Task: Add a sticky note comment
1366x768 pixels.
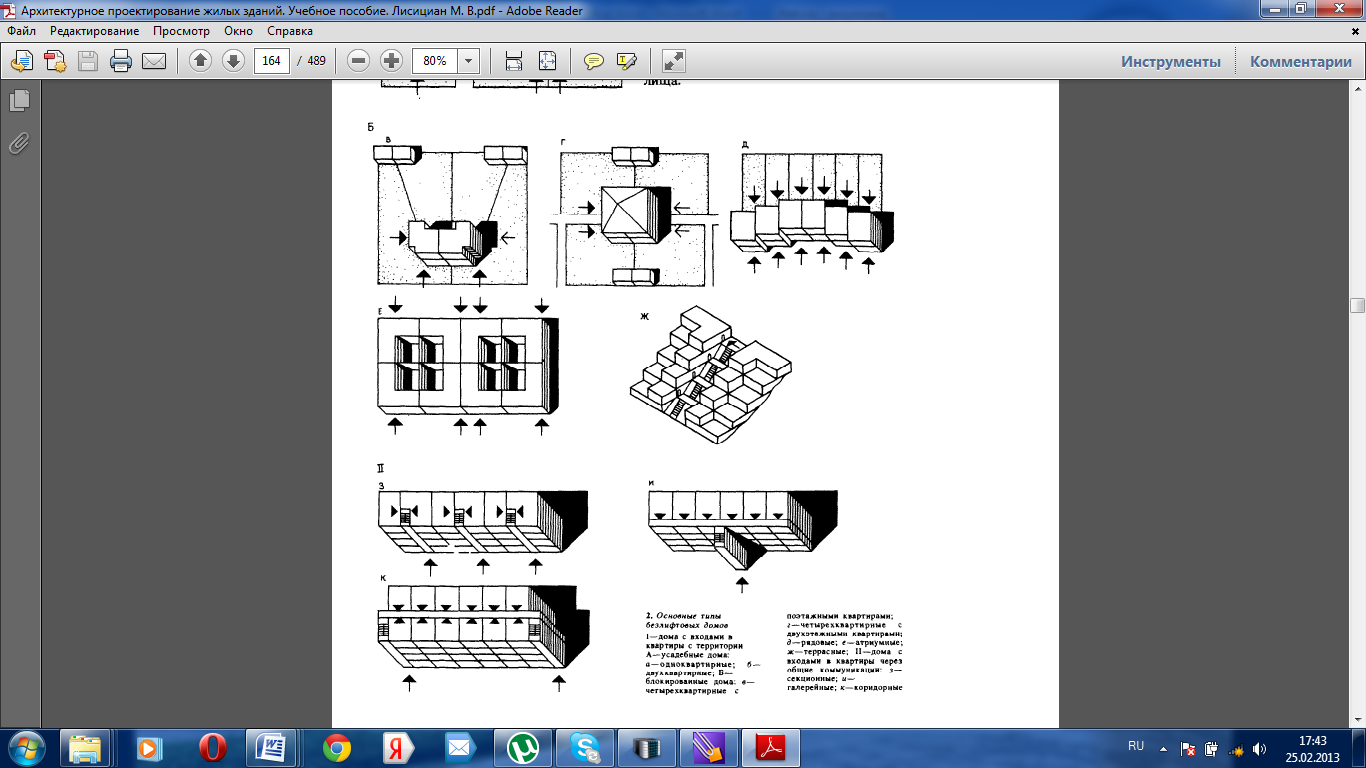Action: pos(593,61)
